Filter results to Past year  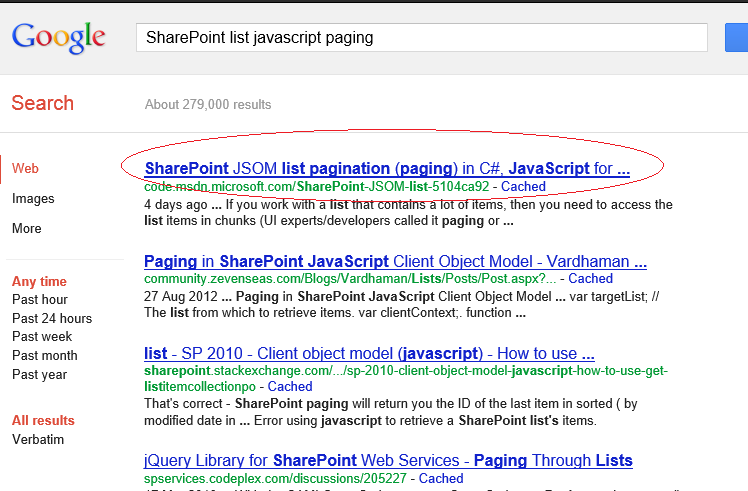point(40,375)
